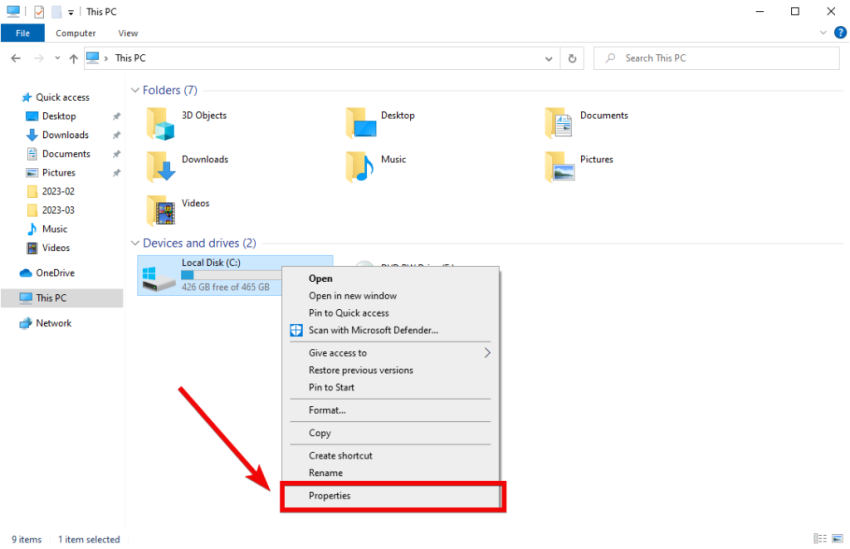
Task: Click the '9 items' status bar text
Action: (x=26, y=540)
